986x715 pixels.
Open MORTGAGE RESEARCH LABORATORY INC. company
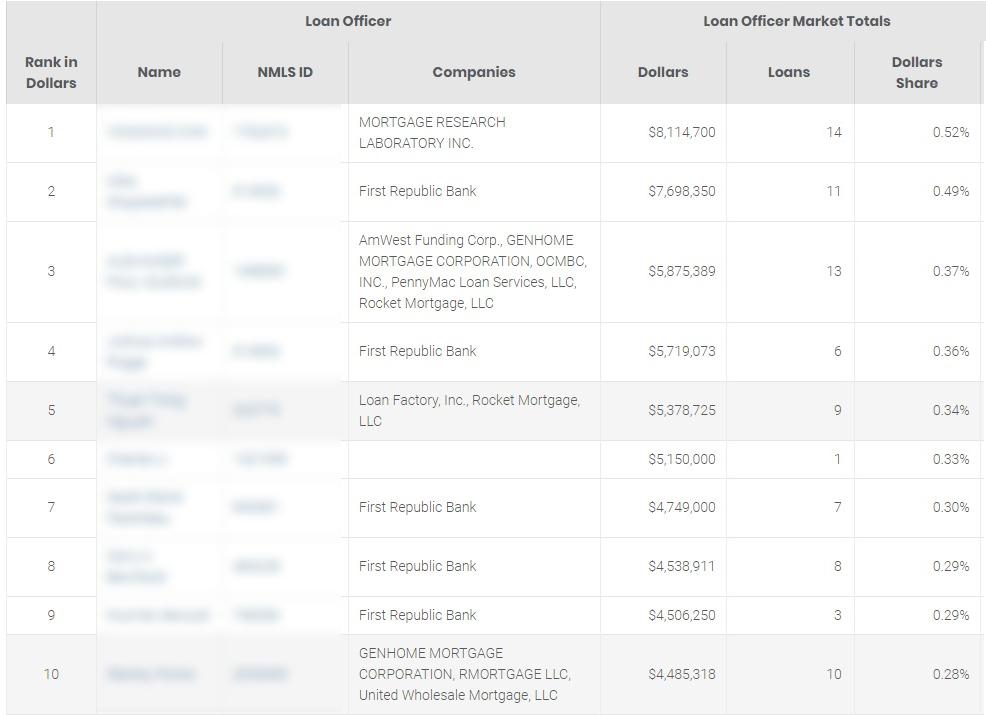(432, 133)
